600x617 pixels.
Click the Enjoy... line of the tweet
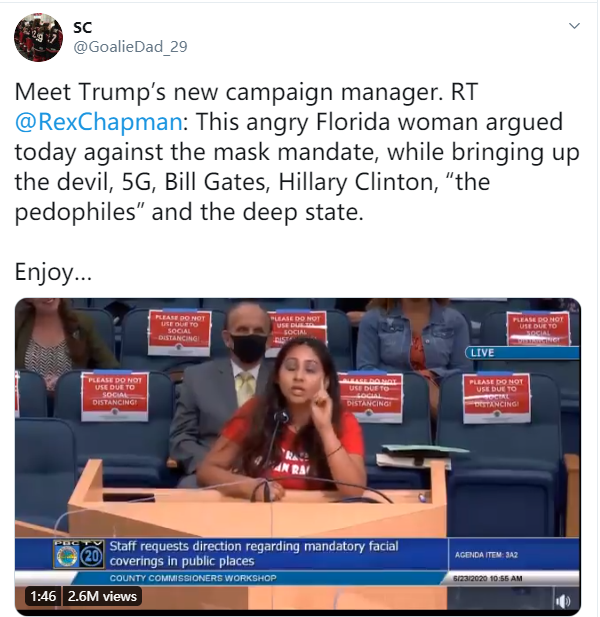(53, 272)
